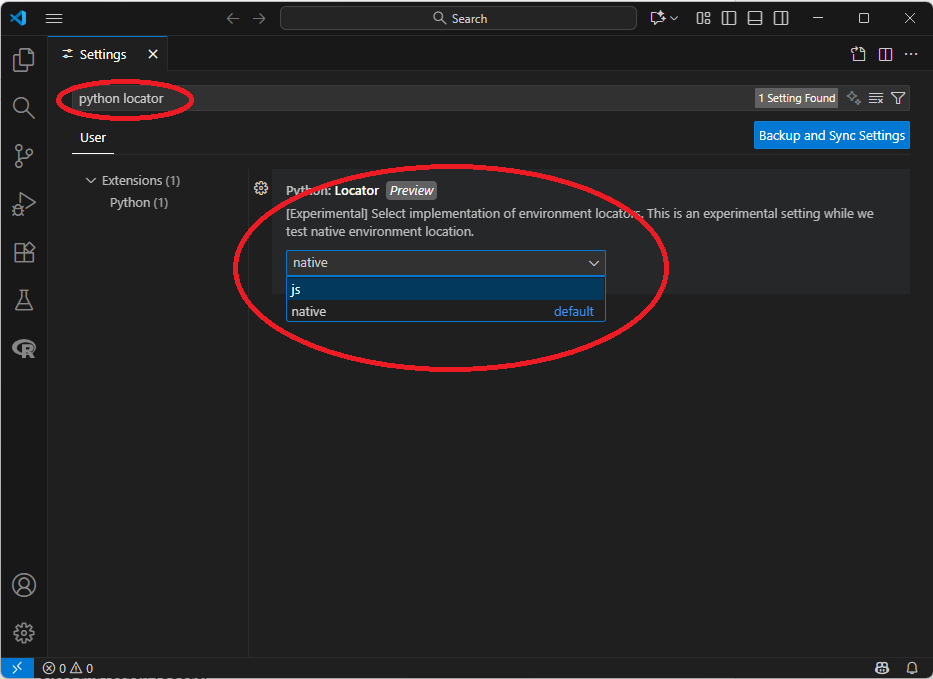The width and height of the screenshot is (933, 679).
Task: Open Source Control view
Action: click(x=24, y=156)
